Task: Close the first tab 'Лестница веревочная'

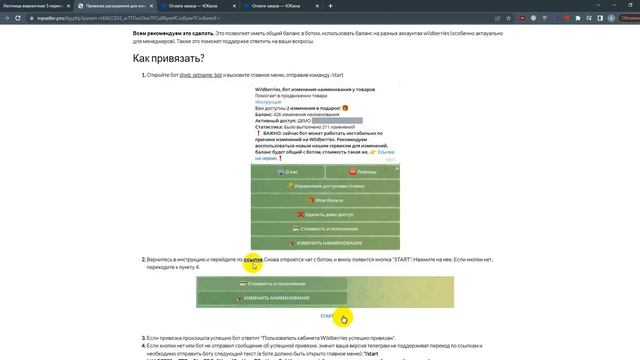Action: (x=68, y=6)
